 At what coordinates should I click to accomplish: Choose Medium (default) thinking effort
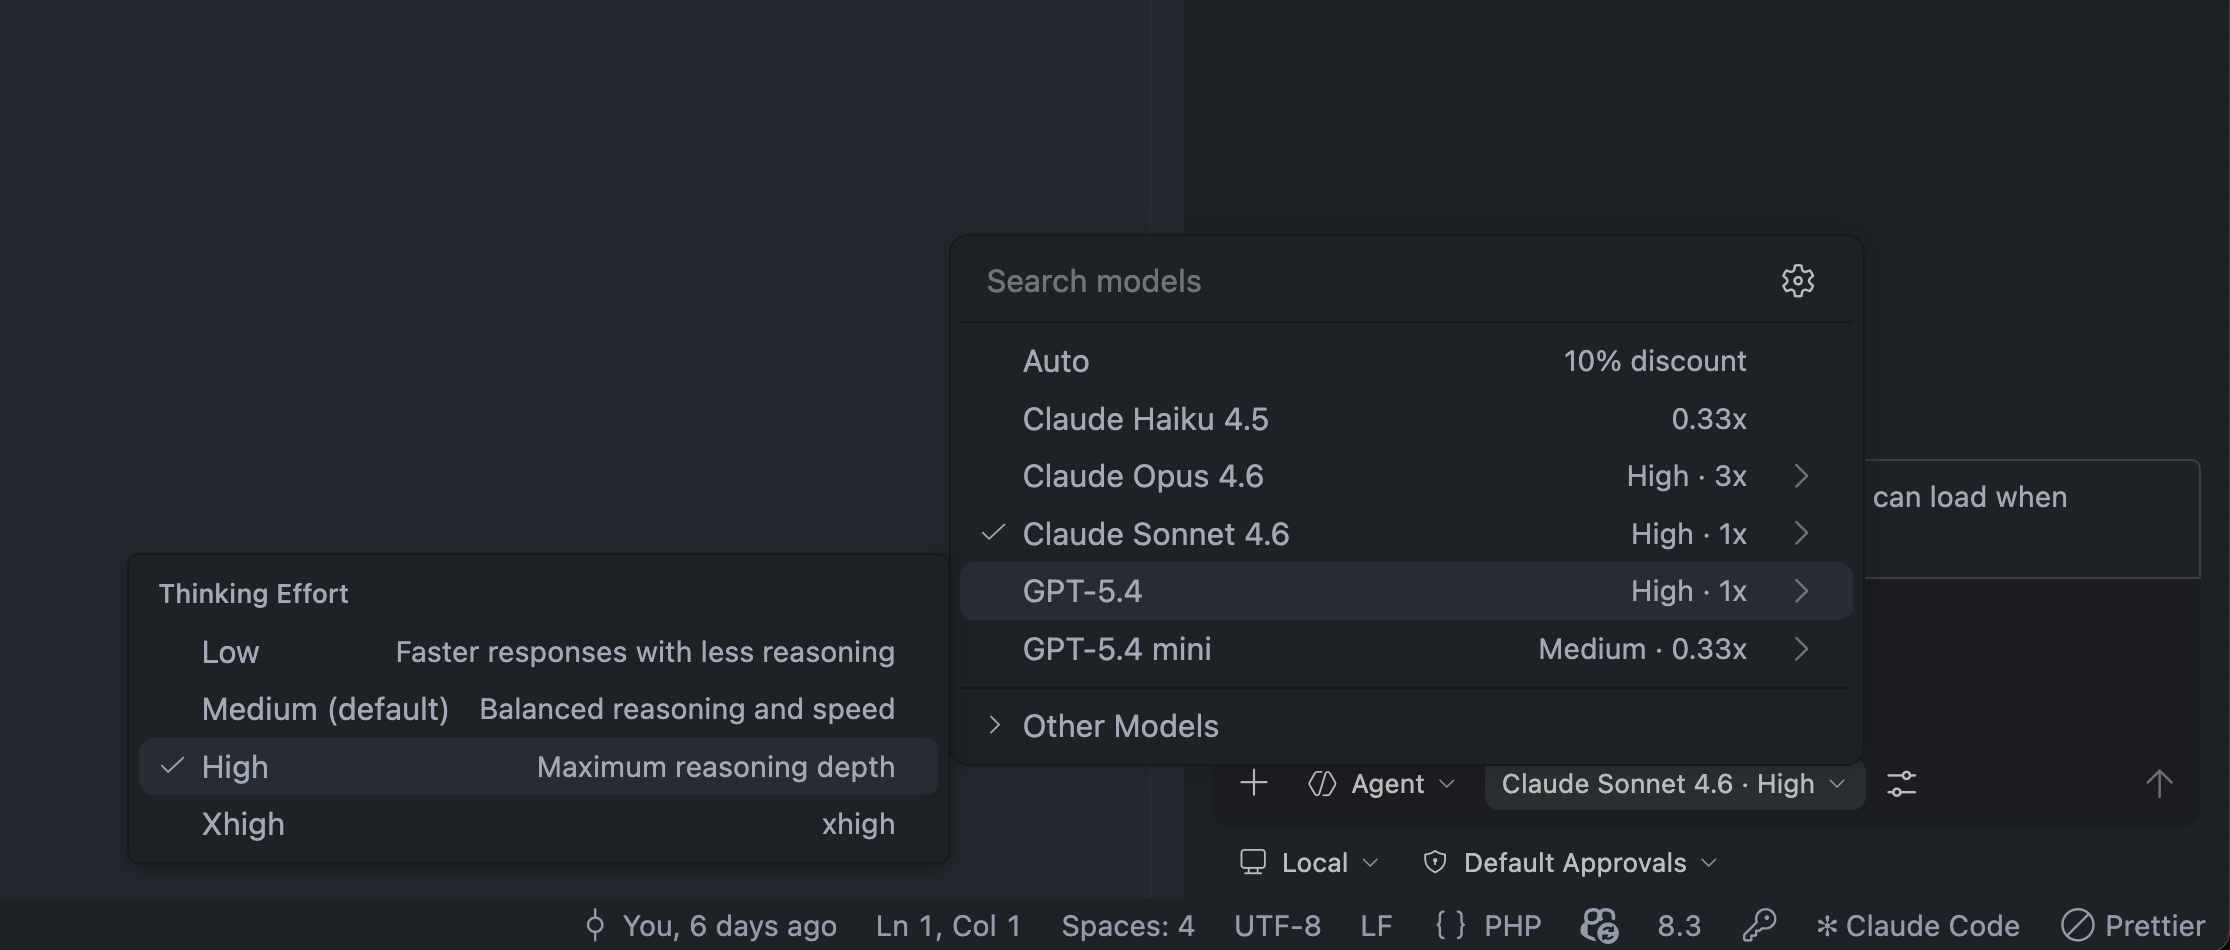[x=326, y=708]
